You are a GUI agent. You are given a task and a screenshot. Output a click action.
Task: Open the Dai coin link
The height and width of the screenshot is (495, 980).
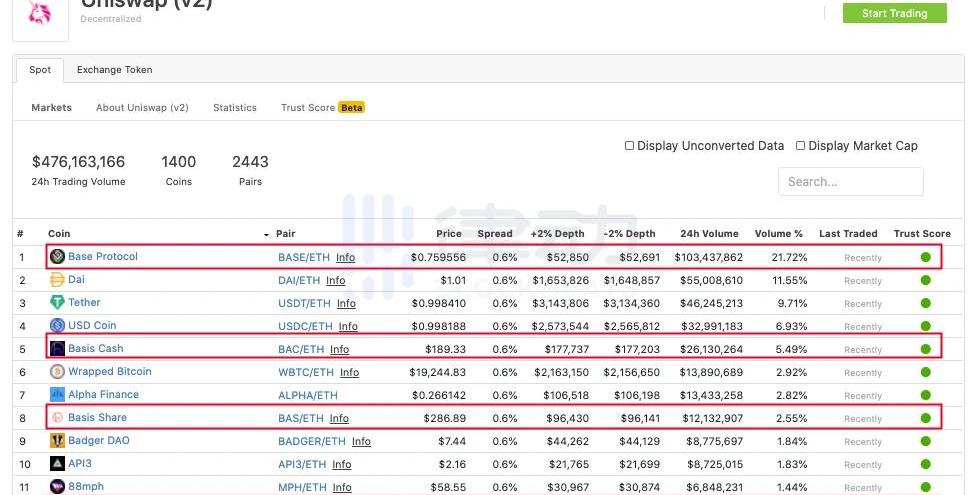(76, 279)
